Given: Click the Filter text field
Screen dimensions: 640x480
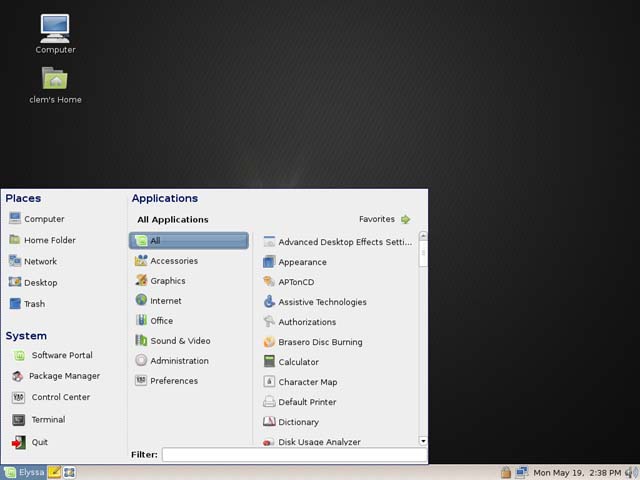Looking at the screenshot, I should [294, 454].
